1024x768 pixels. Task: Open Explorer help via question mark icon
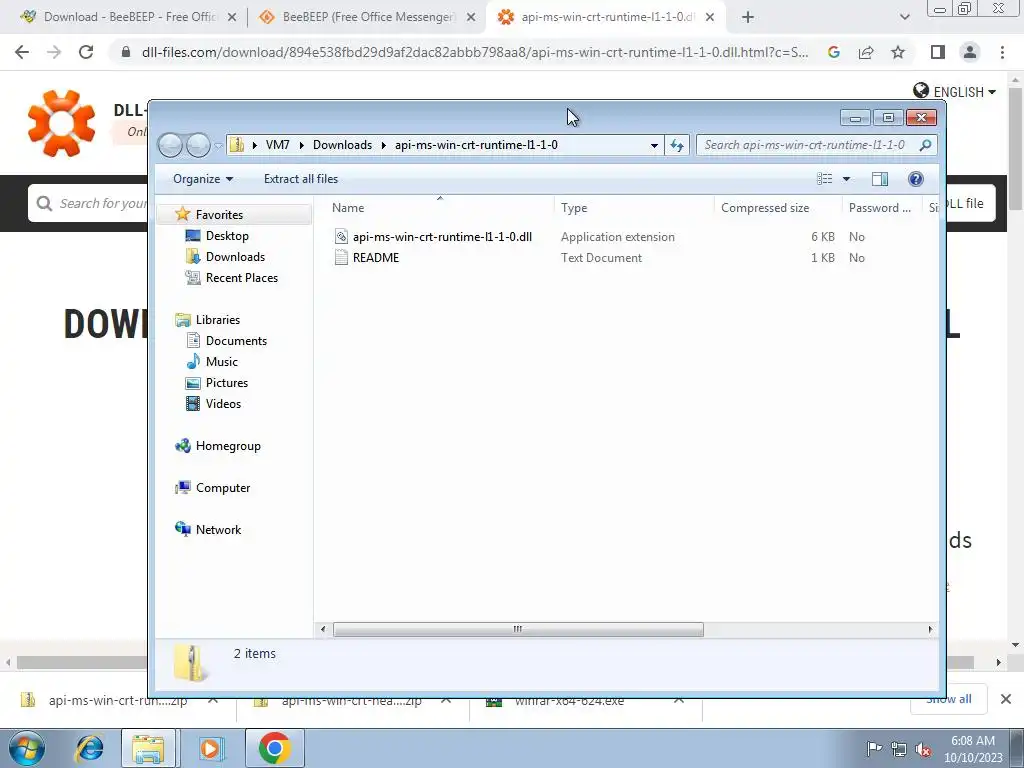tap(916, 179)
